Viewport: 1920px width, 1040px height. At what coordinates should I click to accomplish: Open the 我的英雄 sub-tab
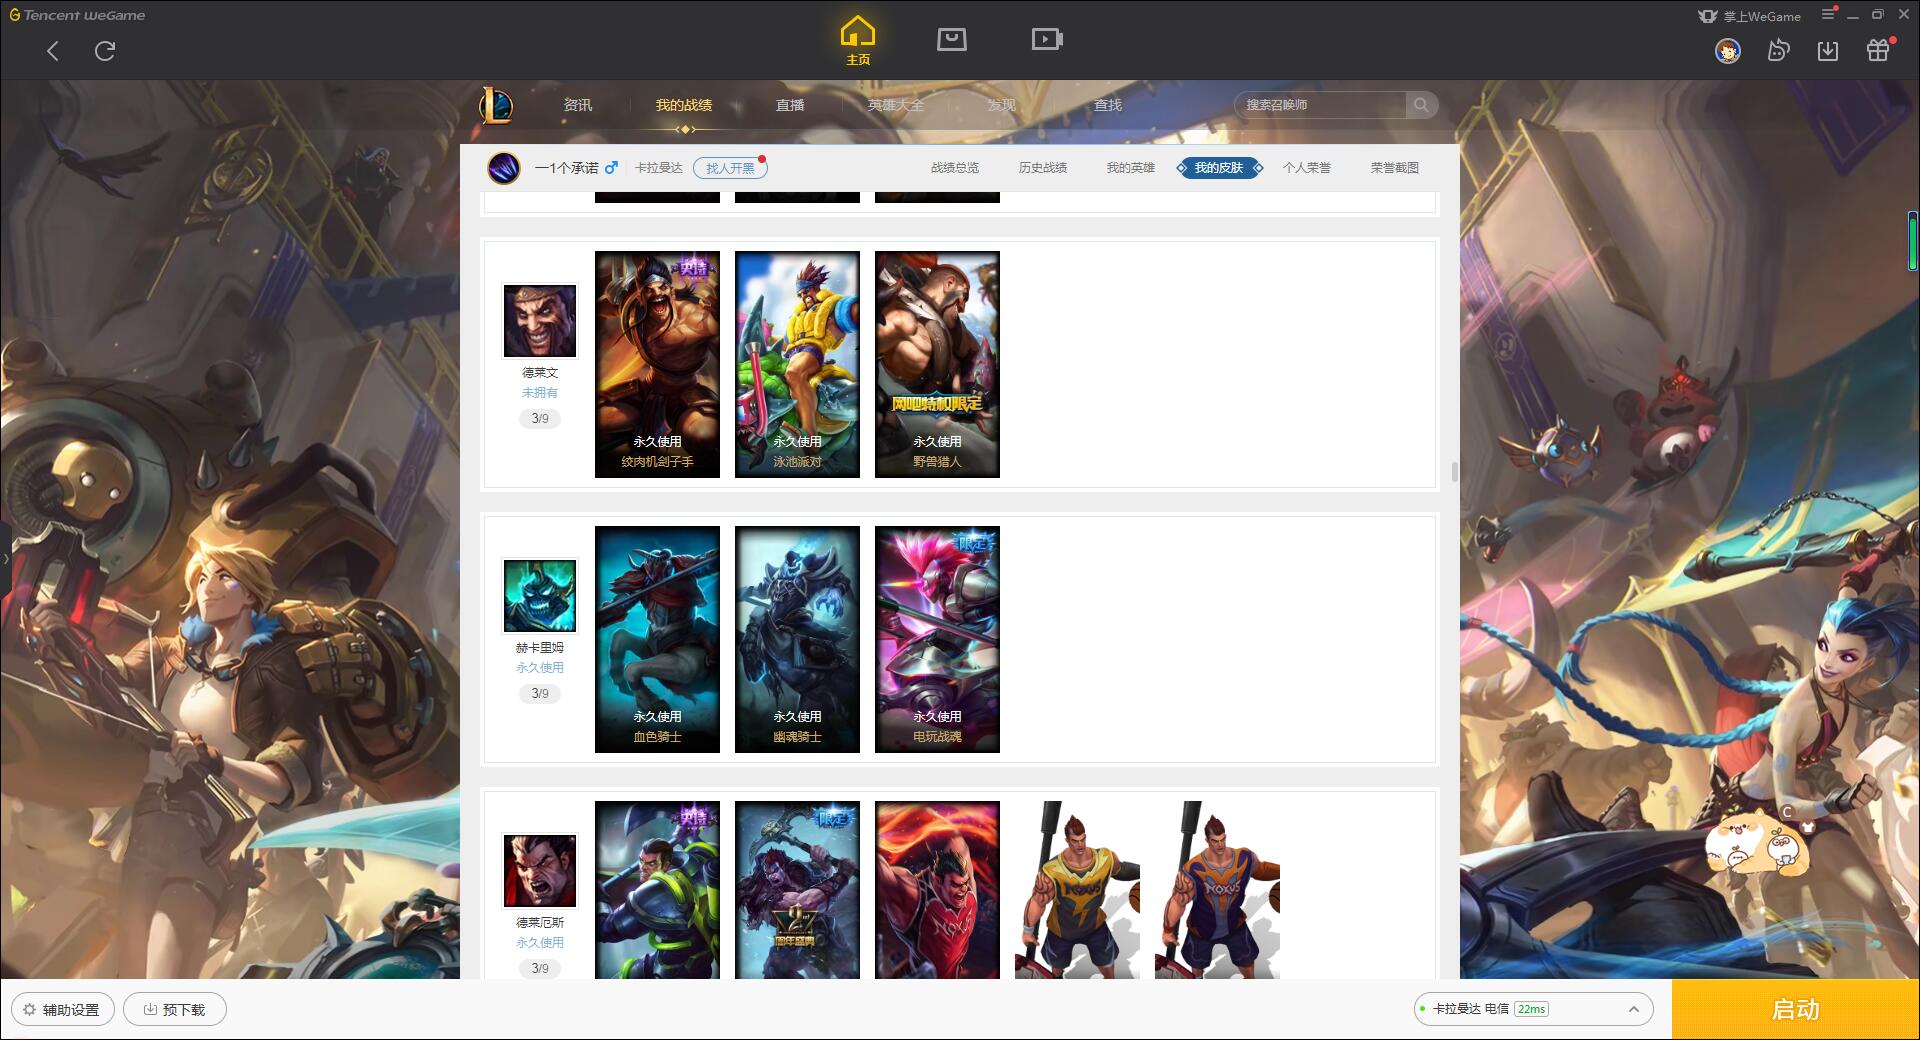click(1131, 168)
